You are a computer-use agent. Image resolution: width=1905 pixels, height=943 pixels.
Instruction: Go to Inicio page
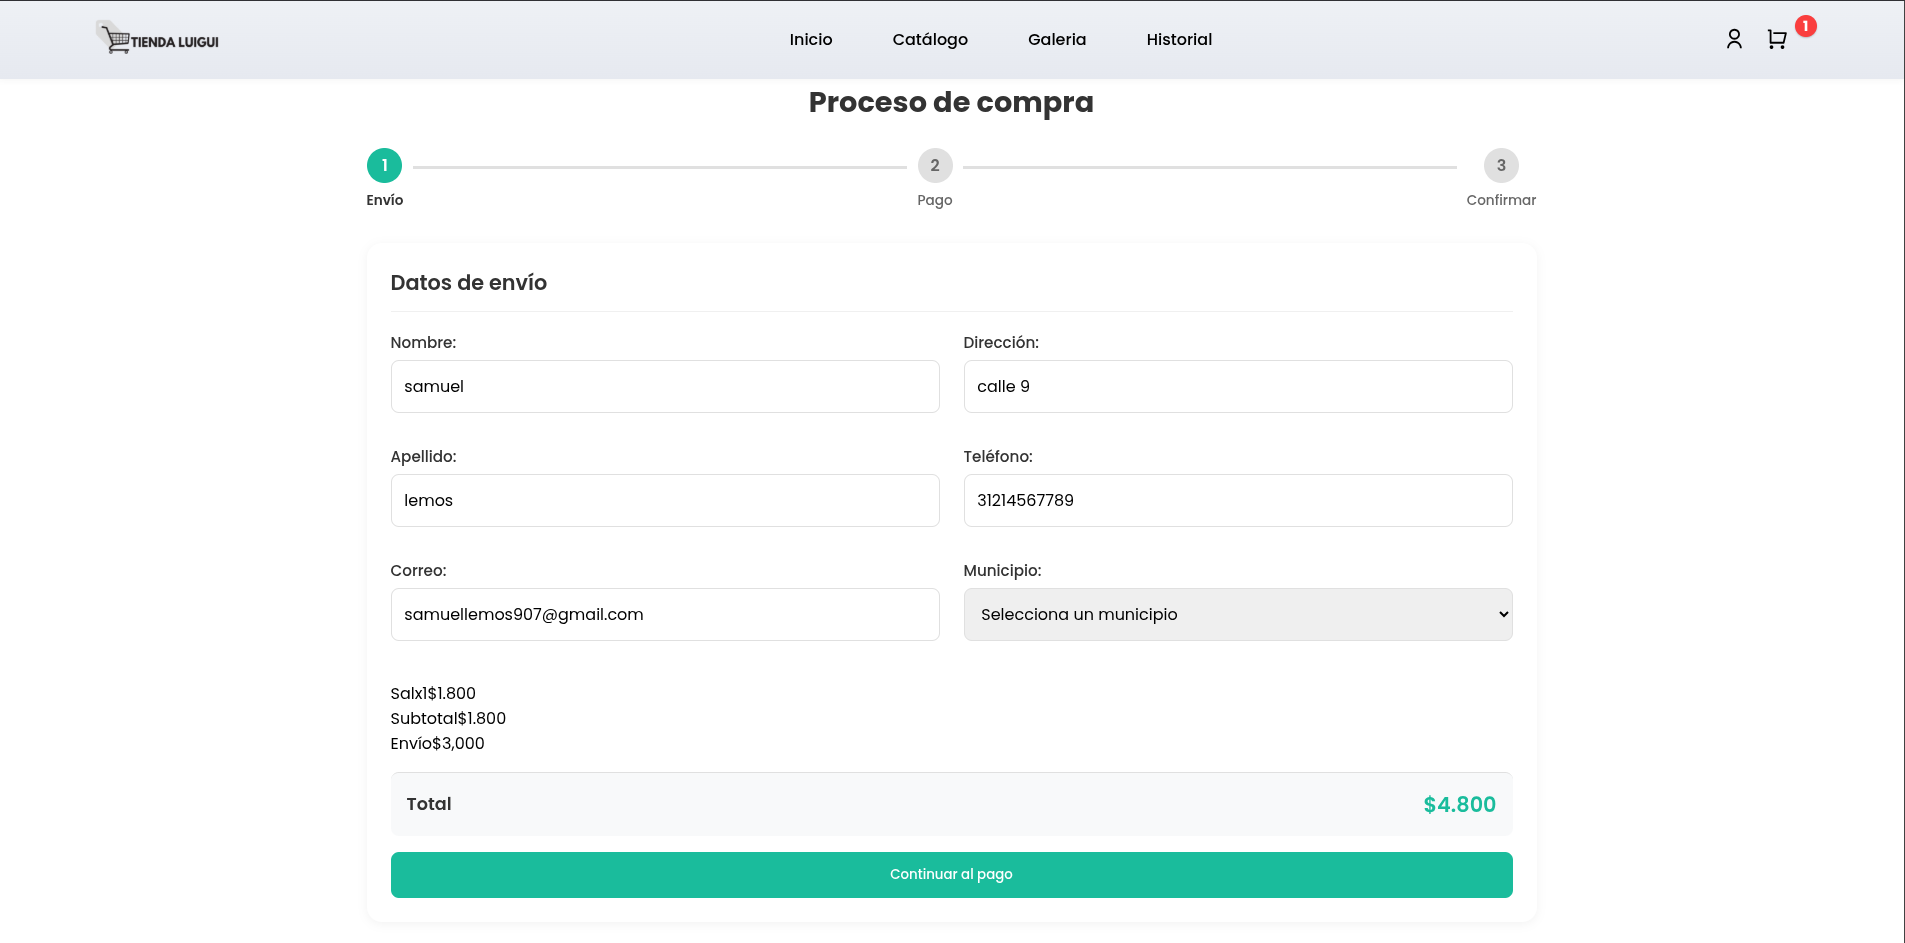click(810, 40)
